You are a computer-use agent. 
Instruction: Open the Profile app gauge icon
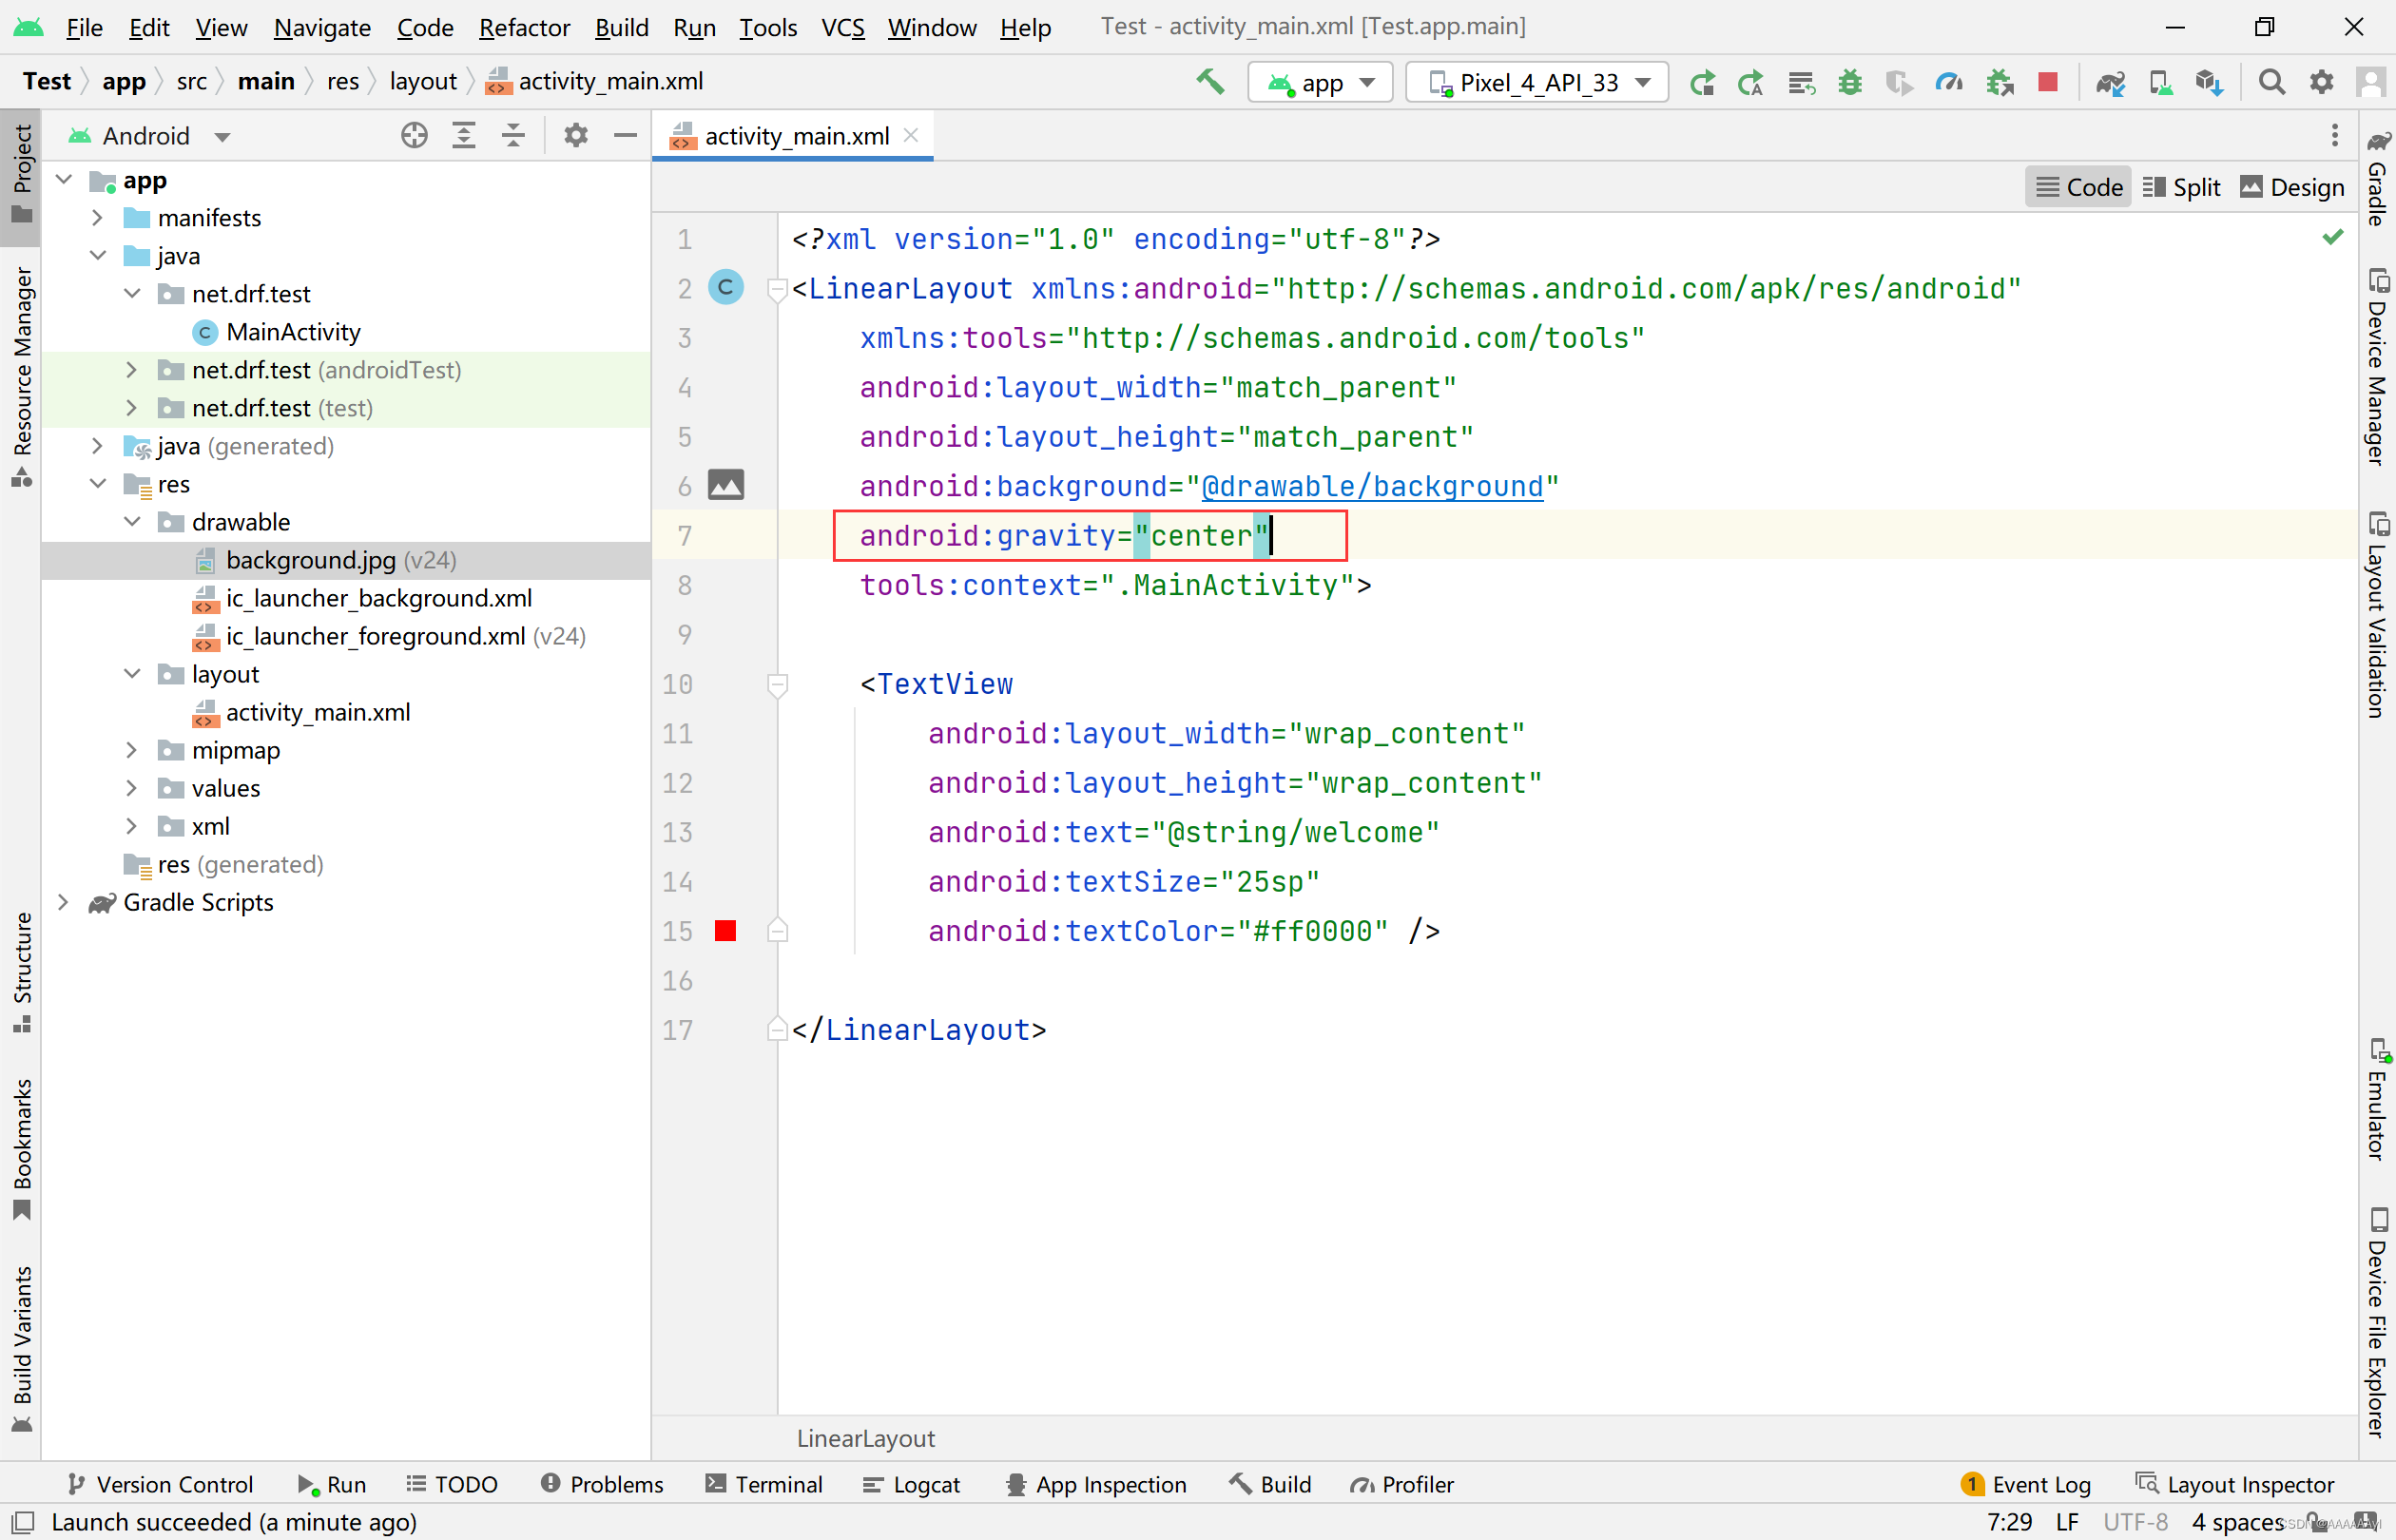[x=1948, y=82]
